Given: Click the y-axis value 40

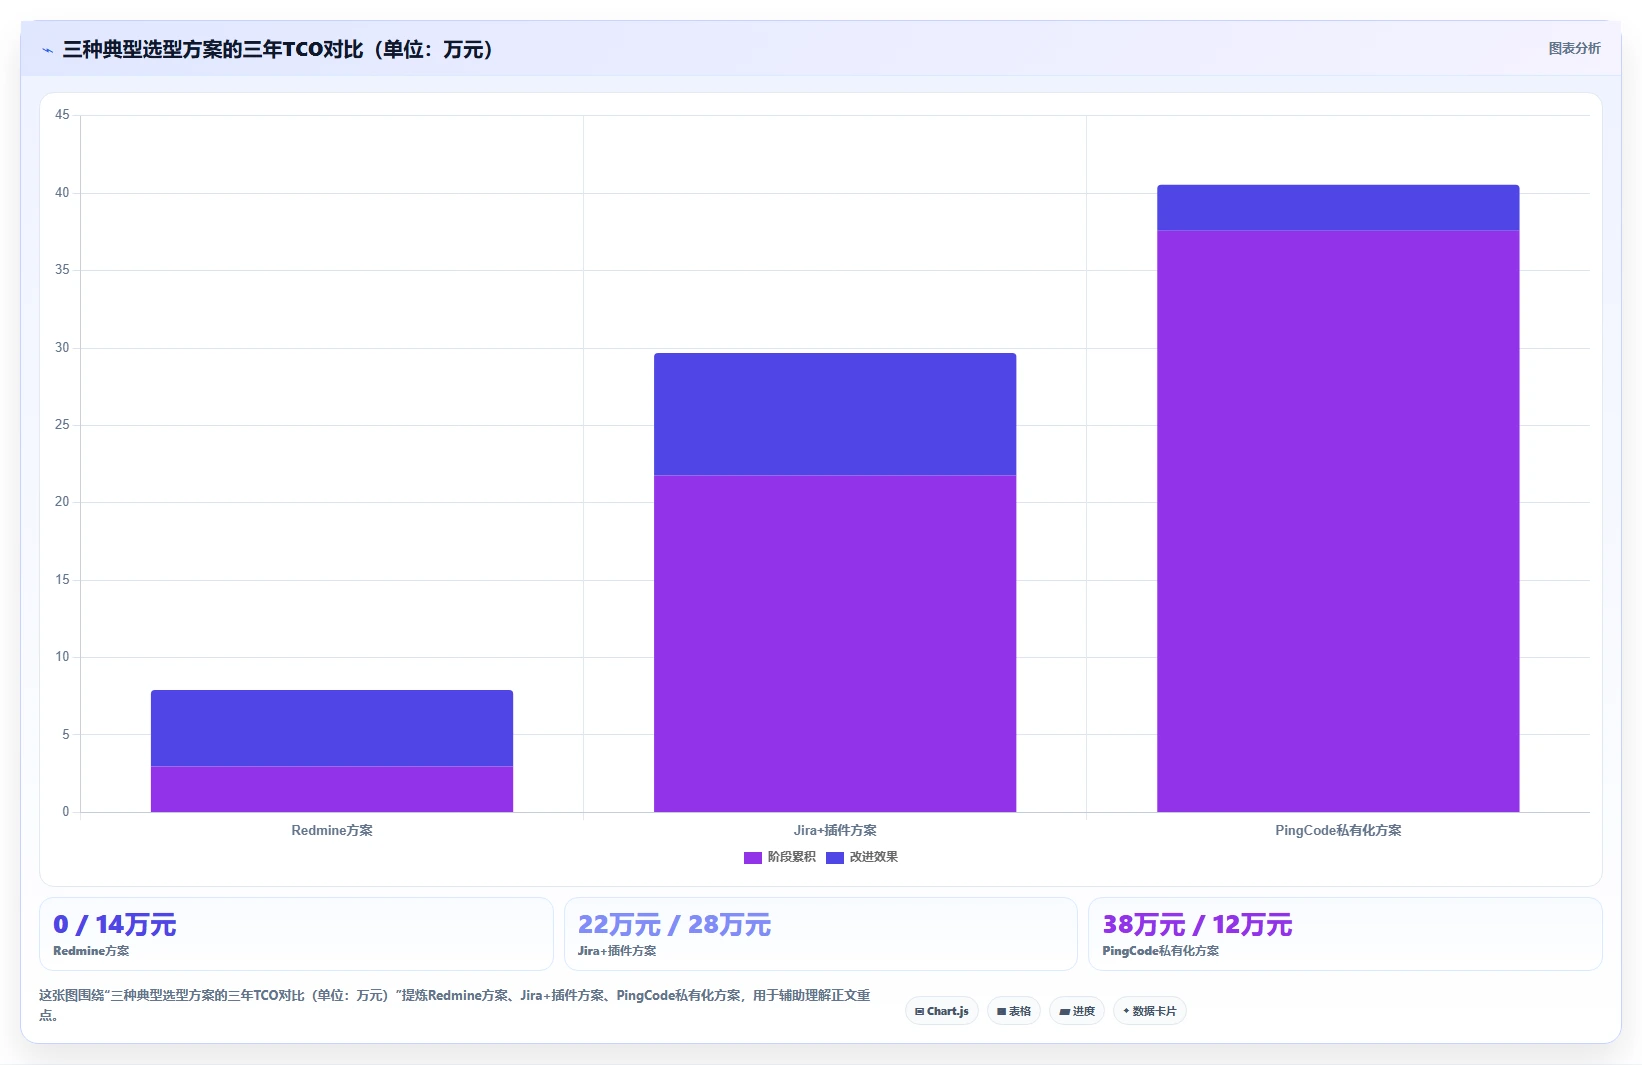Looking at the screenshot, I should coord(62,193).
